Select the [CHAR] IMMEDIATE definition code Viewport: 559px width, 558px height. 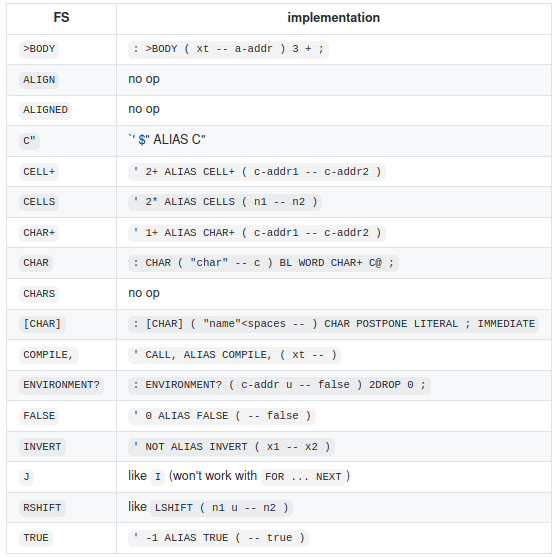click(333, 324)
